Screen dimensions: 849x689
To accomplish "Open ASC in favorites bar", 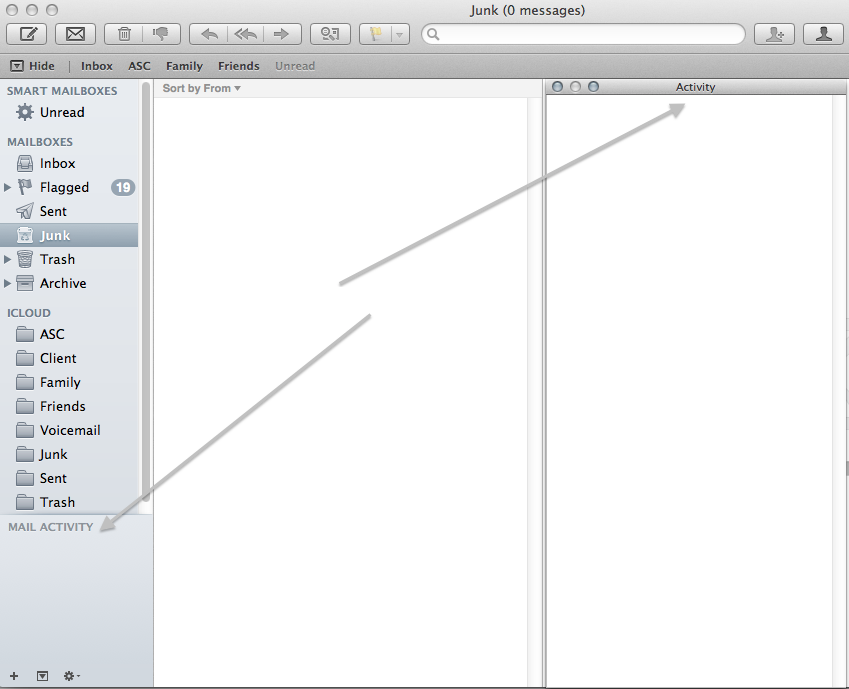I will click(x=139, y=66).
